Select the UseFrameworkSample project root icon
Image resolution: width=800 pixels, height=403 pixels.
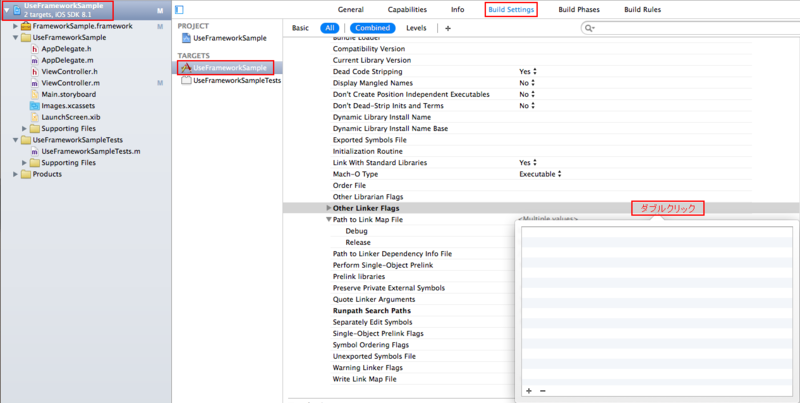[x=17, y=10]
